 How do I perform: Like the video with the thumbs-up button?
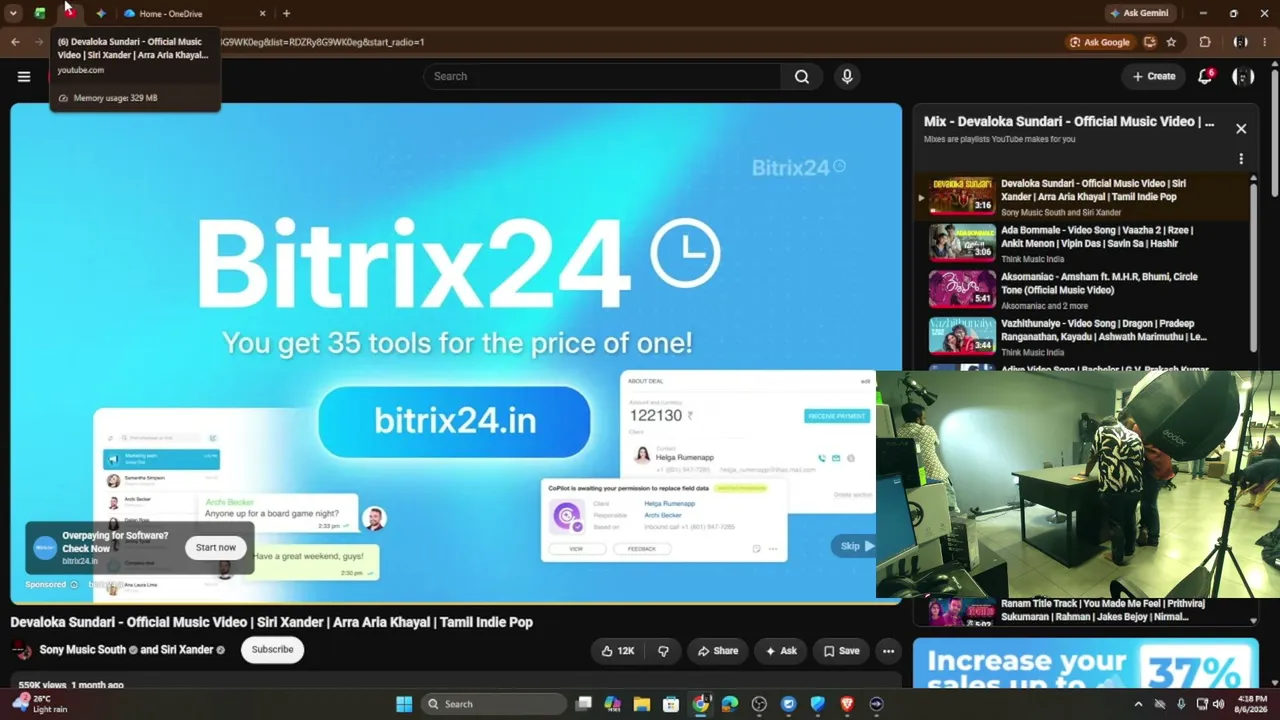(617, 651)
